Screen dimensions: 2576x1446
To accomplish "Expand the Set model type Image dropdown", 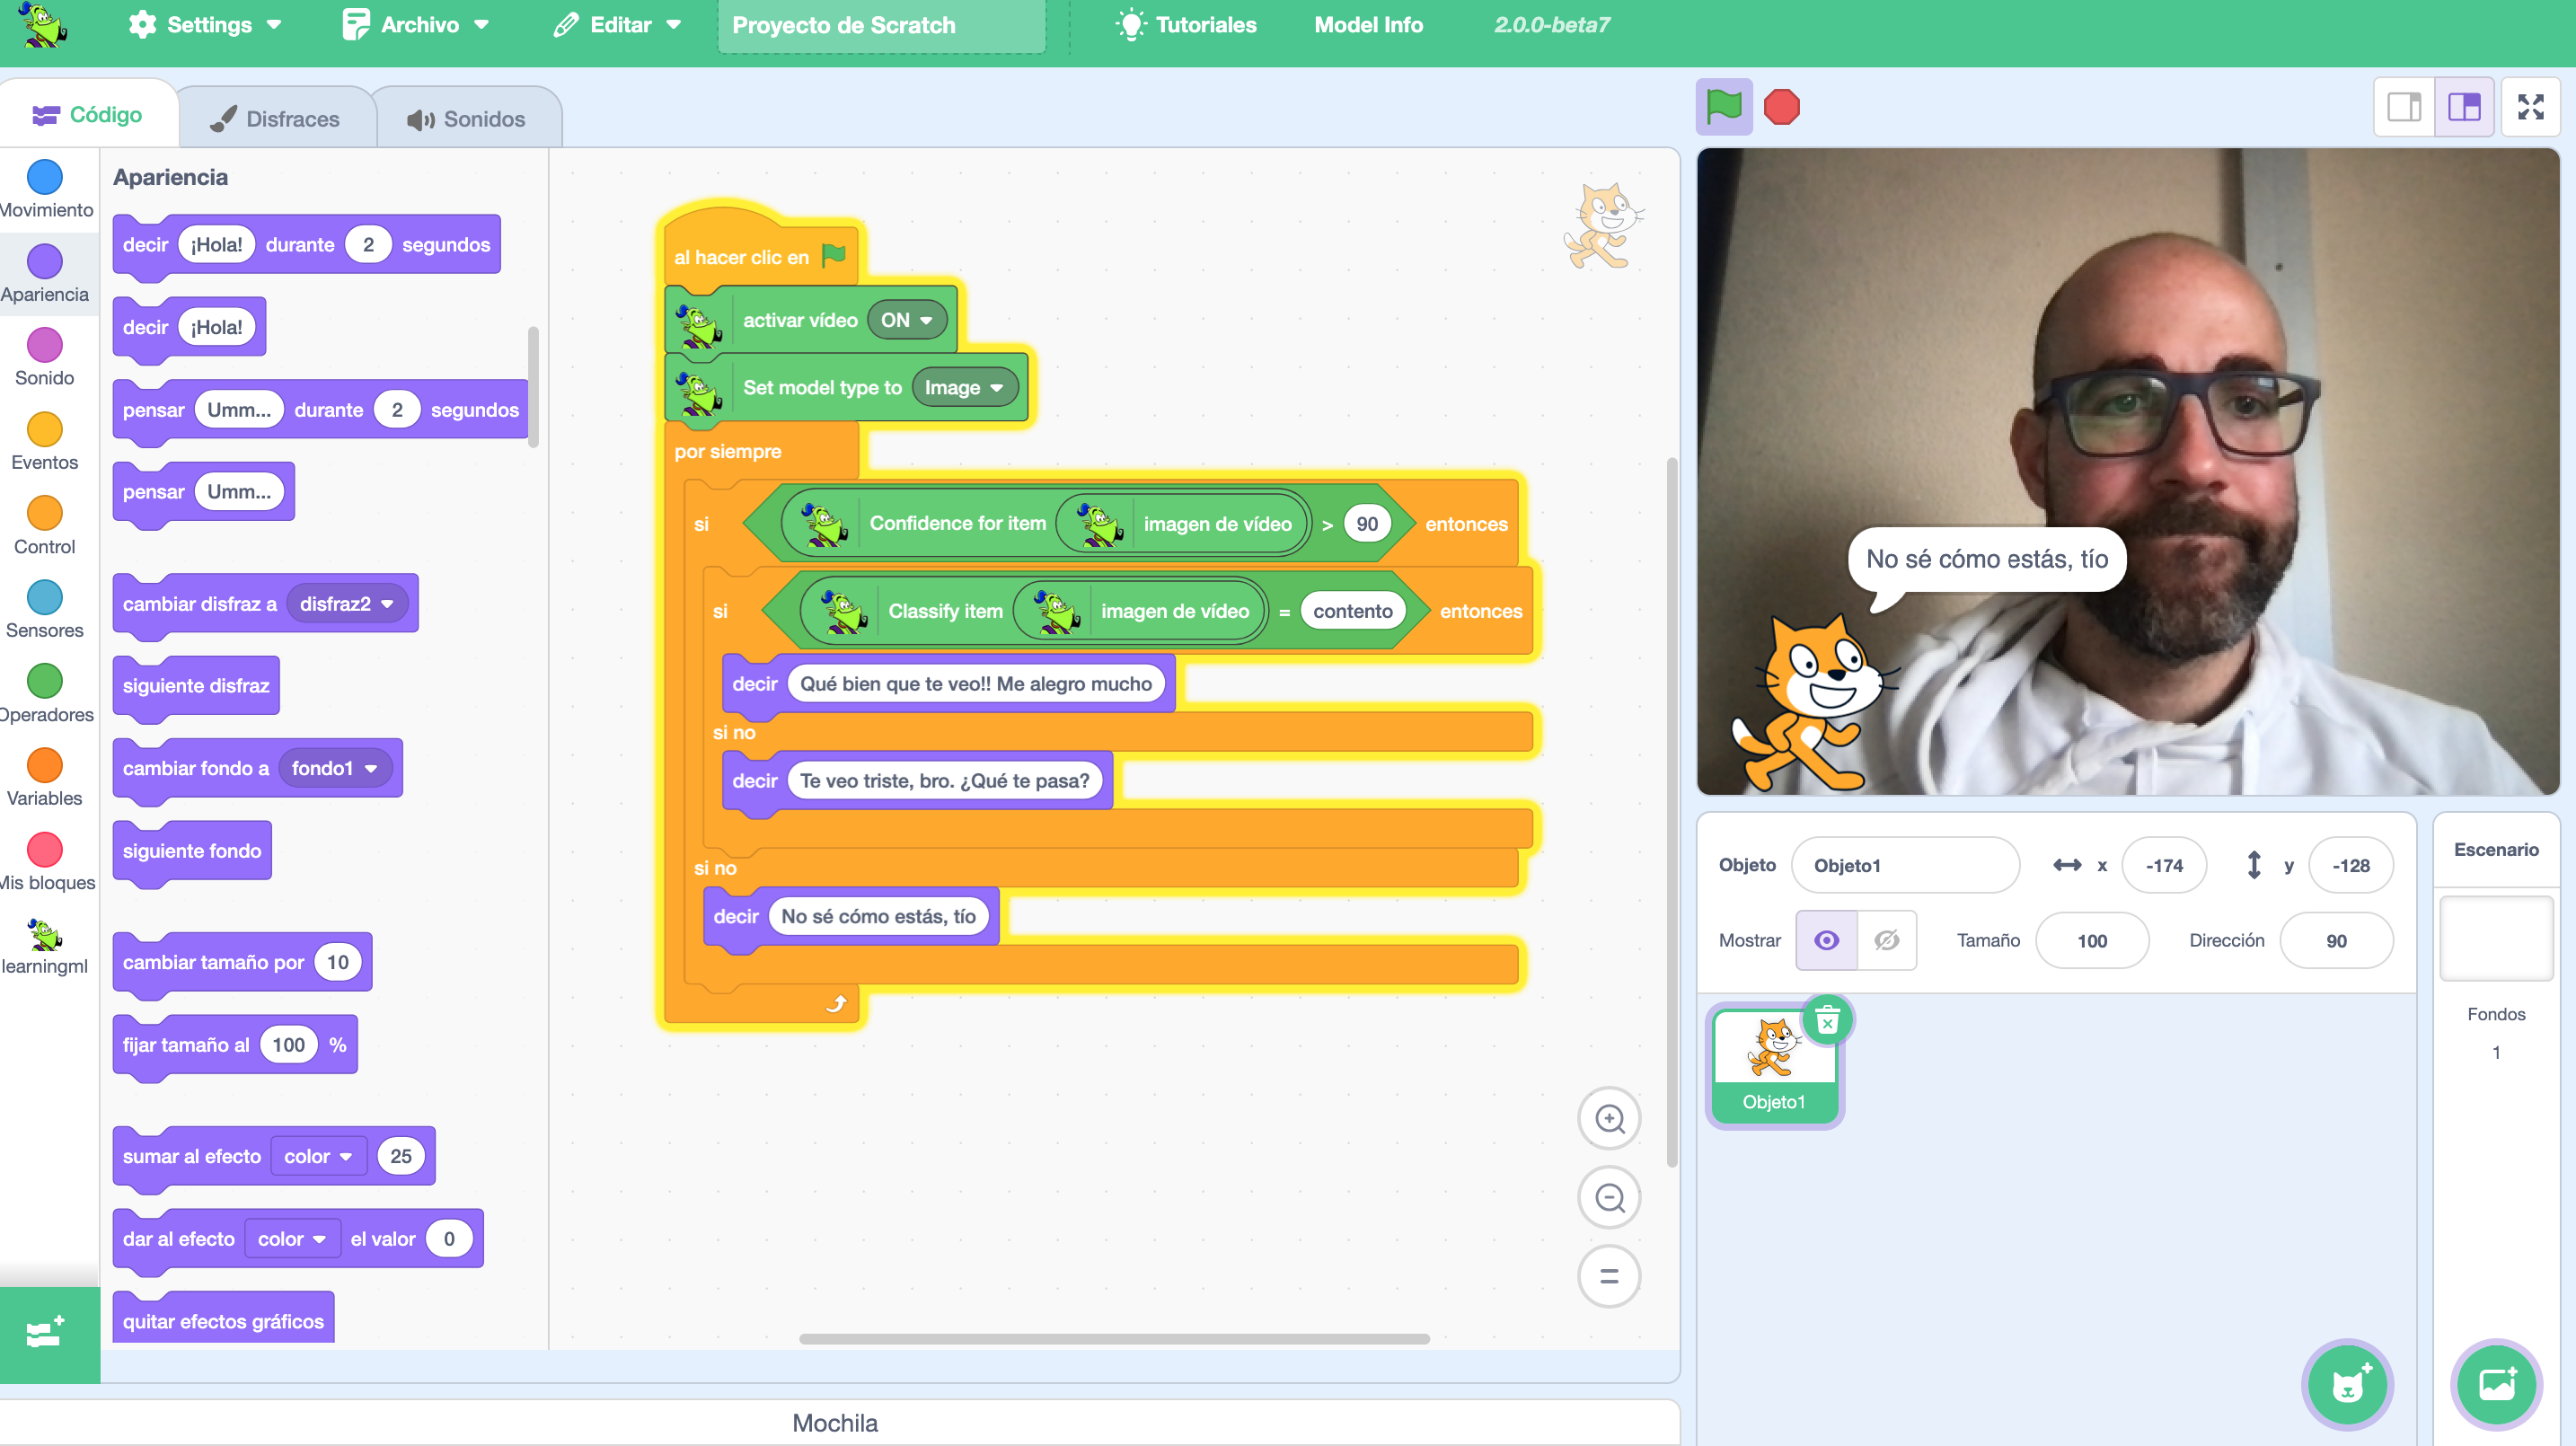I will (x=963, y=387).
